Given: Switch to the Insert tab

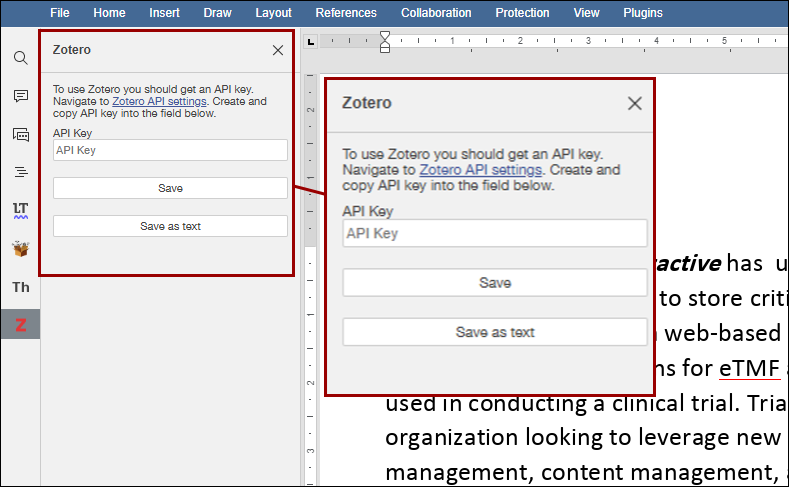Looking at the screenshot, I should (165, 13).
